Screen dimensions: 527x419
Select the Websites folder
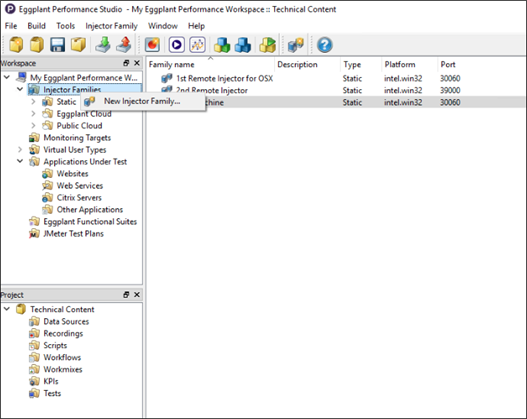tap(73, 174)
